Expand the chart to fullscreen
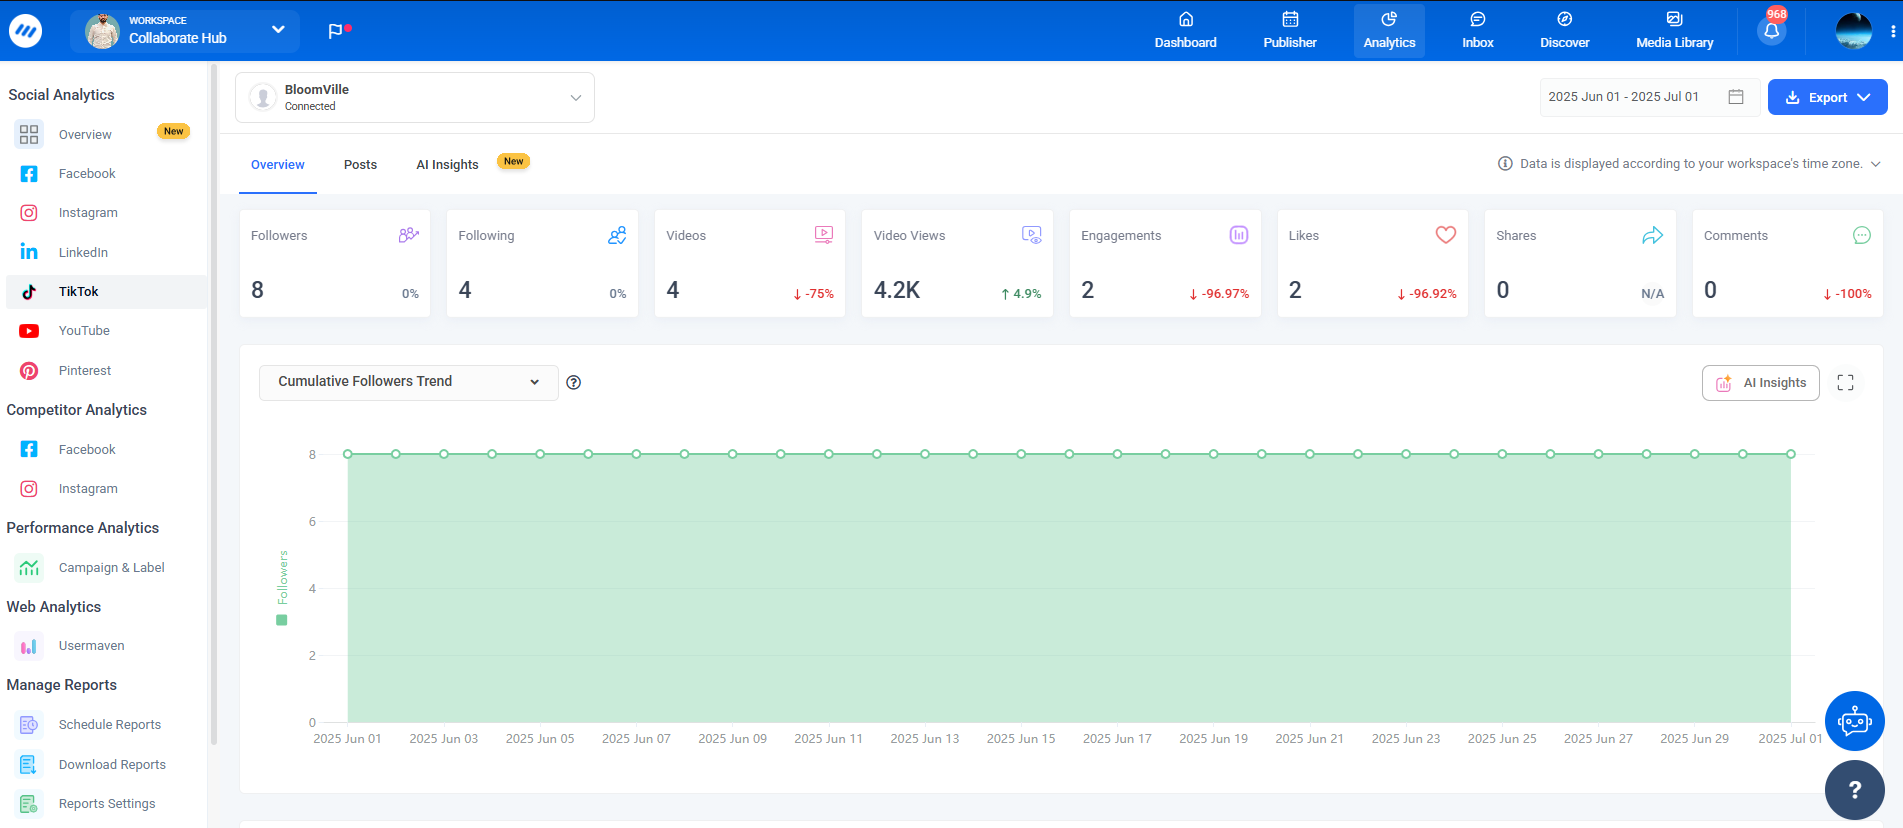 (1845, 383)
